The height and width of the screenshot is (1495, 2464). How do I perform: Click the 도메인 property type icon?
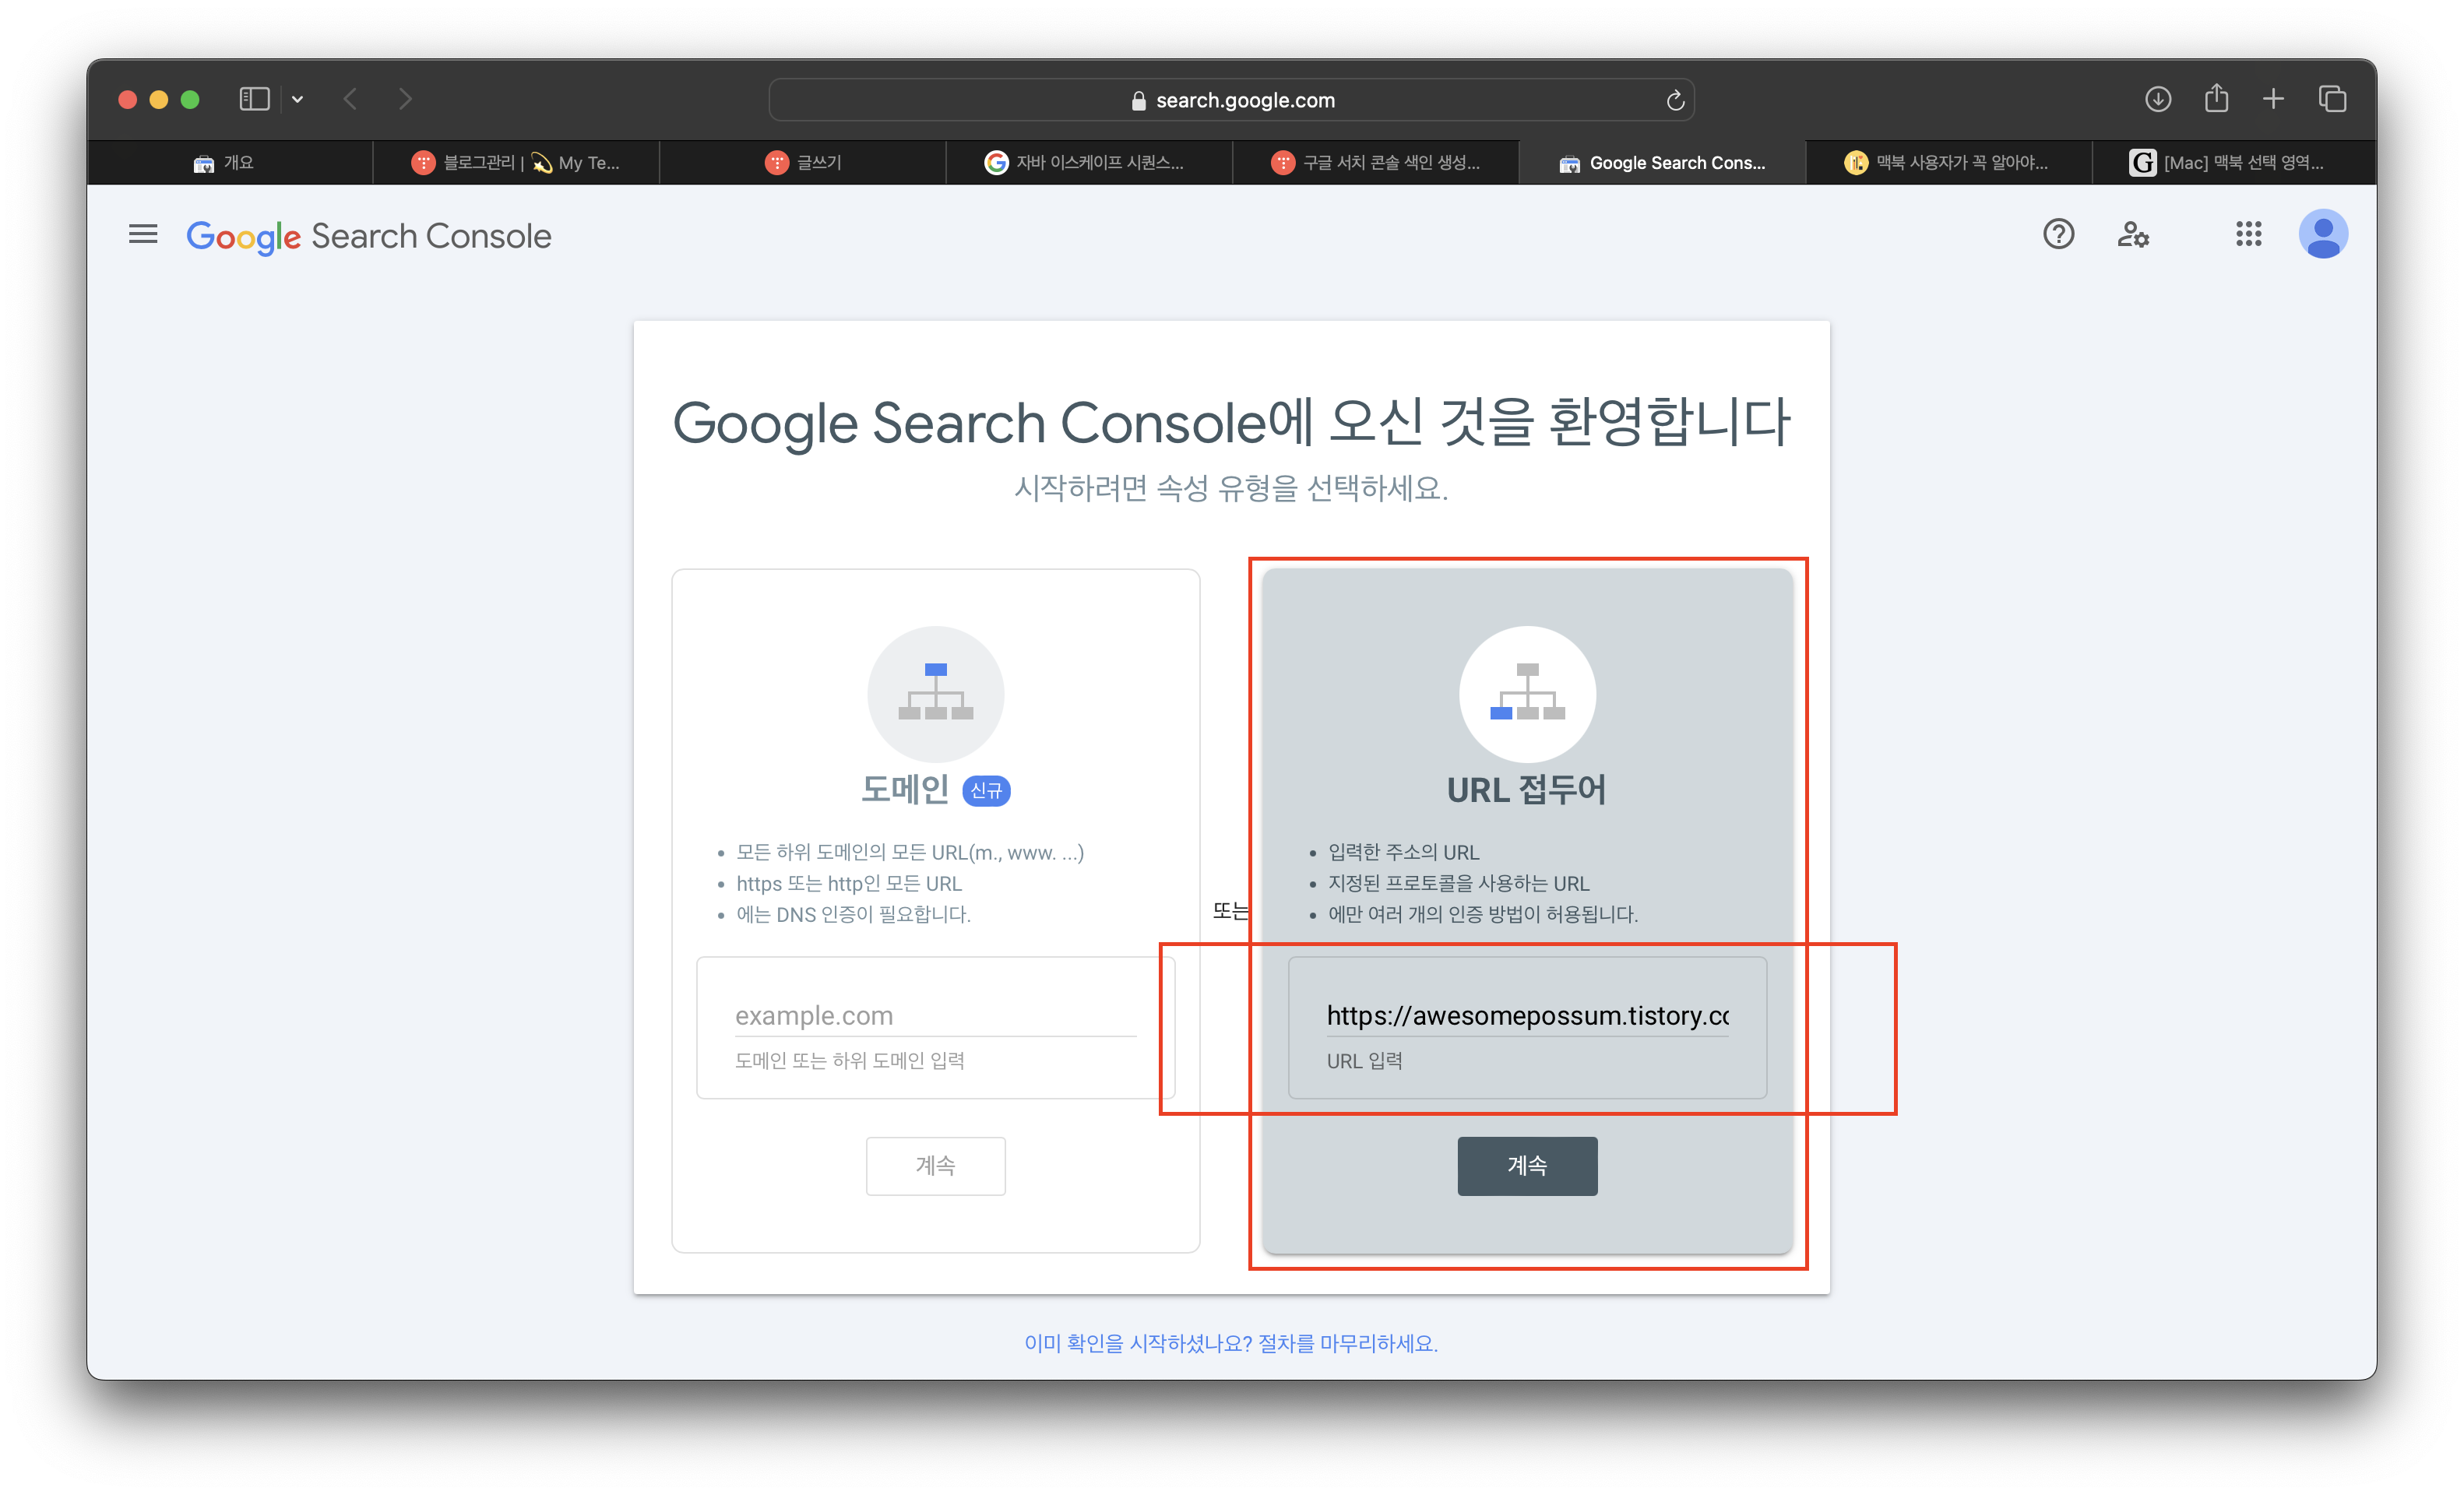point(935,694)
